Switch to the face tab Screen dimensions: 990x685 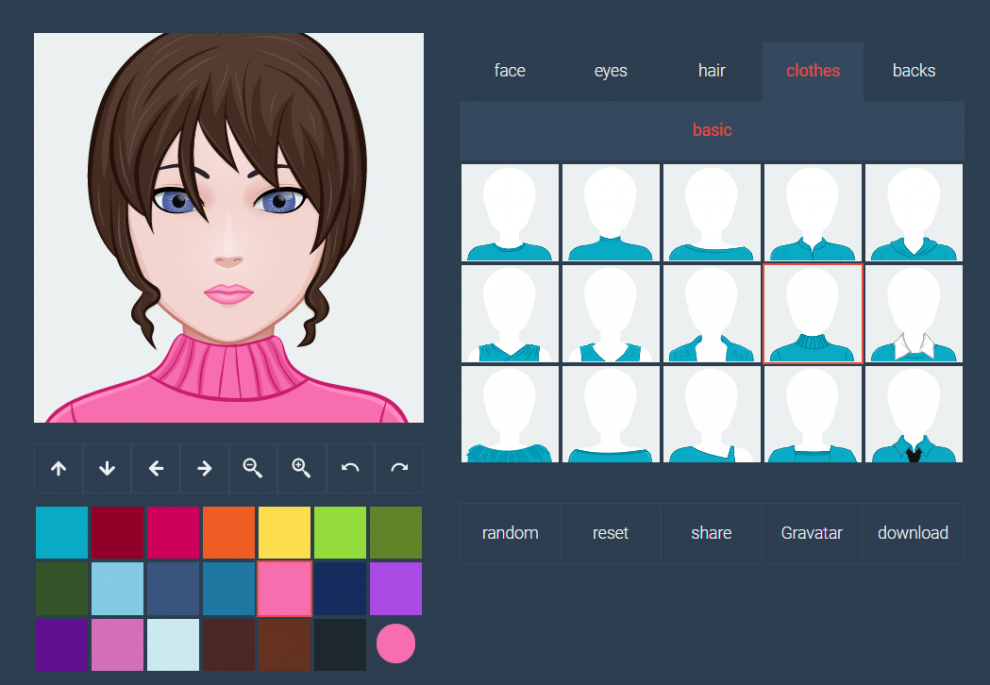(x=509, y=71)
